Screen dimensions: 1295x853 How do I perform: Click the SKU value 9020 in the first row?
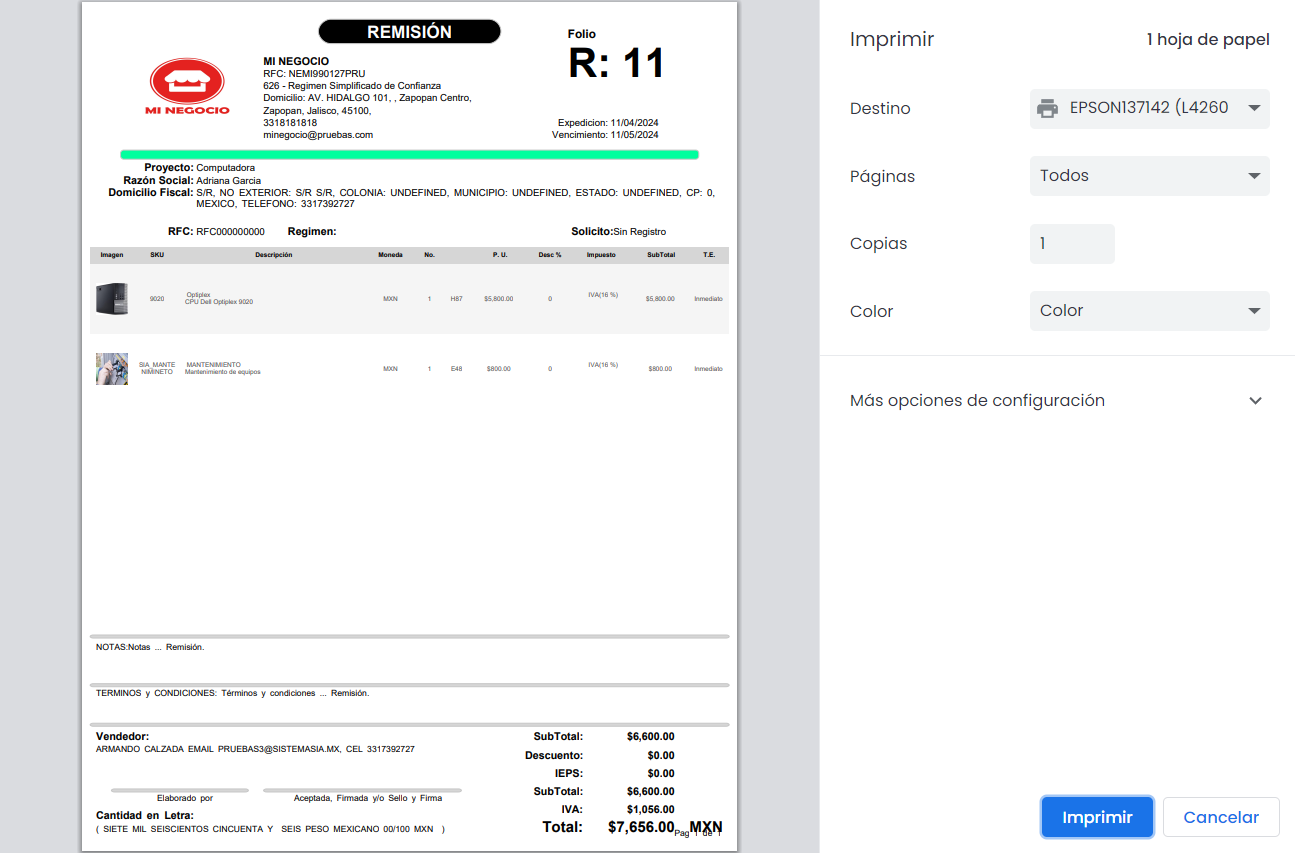coord(157,299)
